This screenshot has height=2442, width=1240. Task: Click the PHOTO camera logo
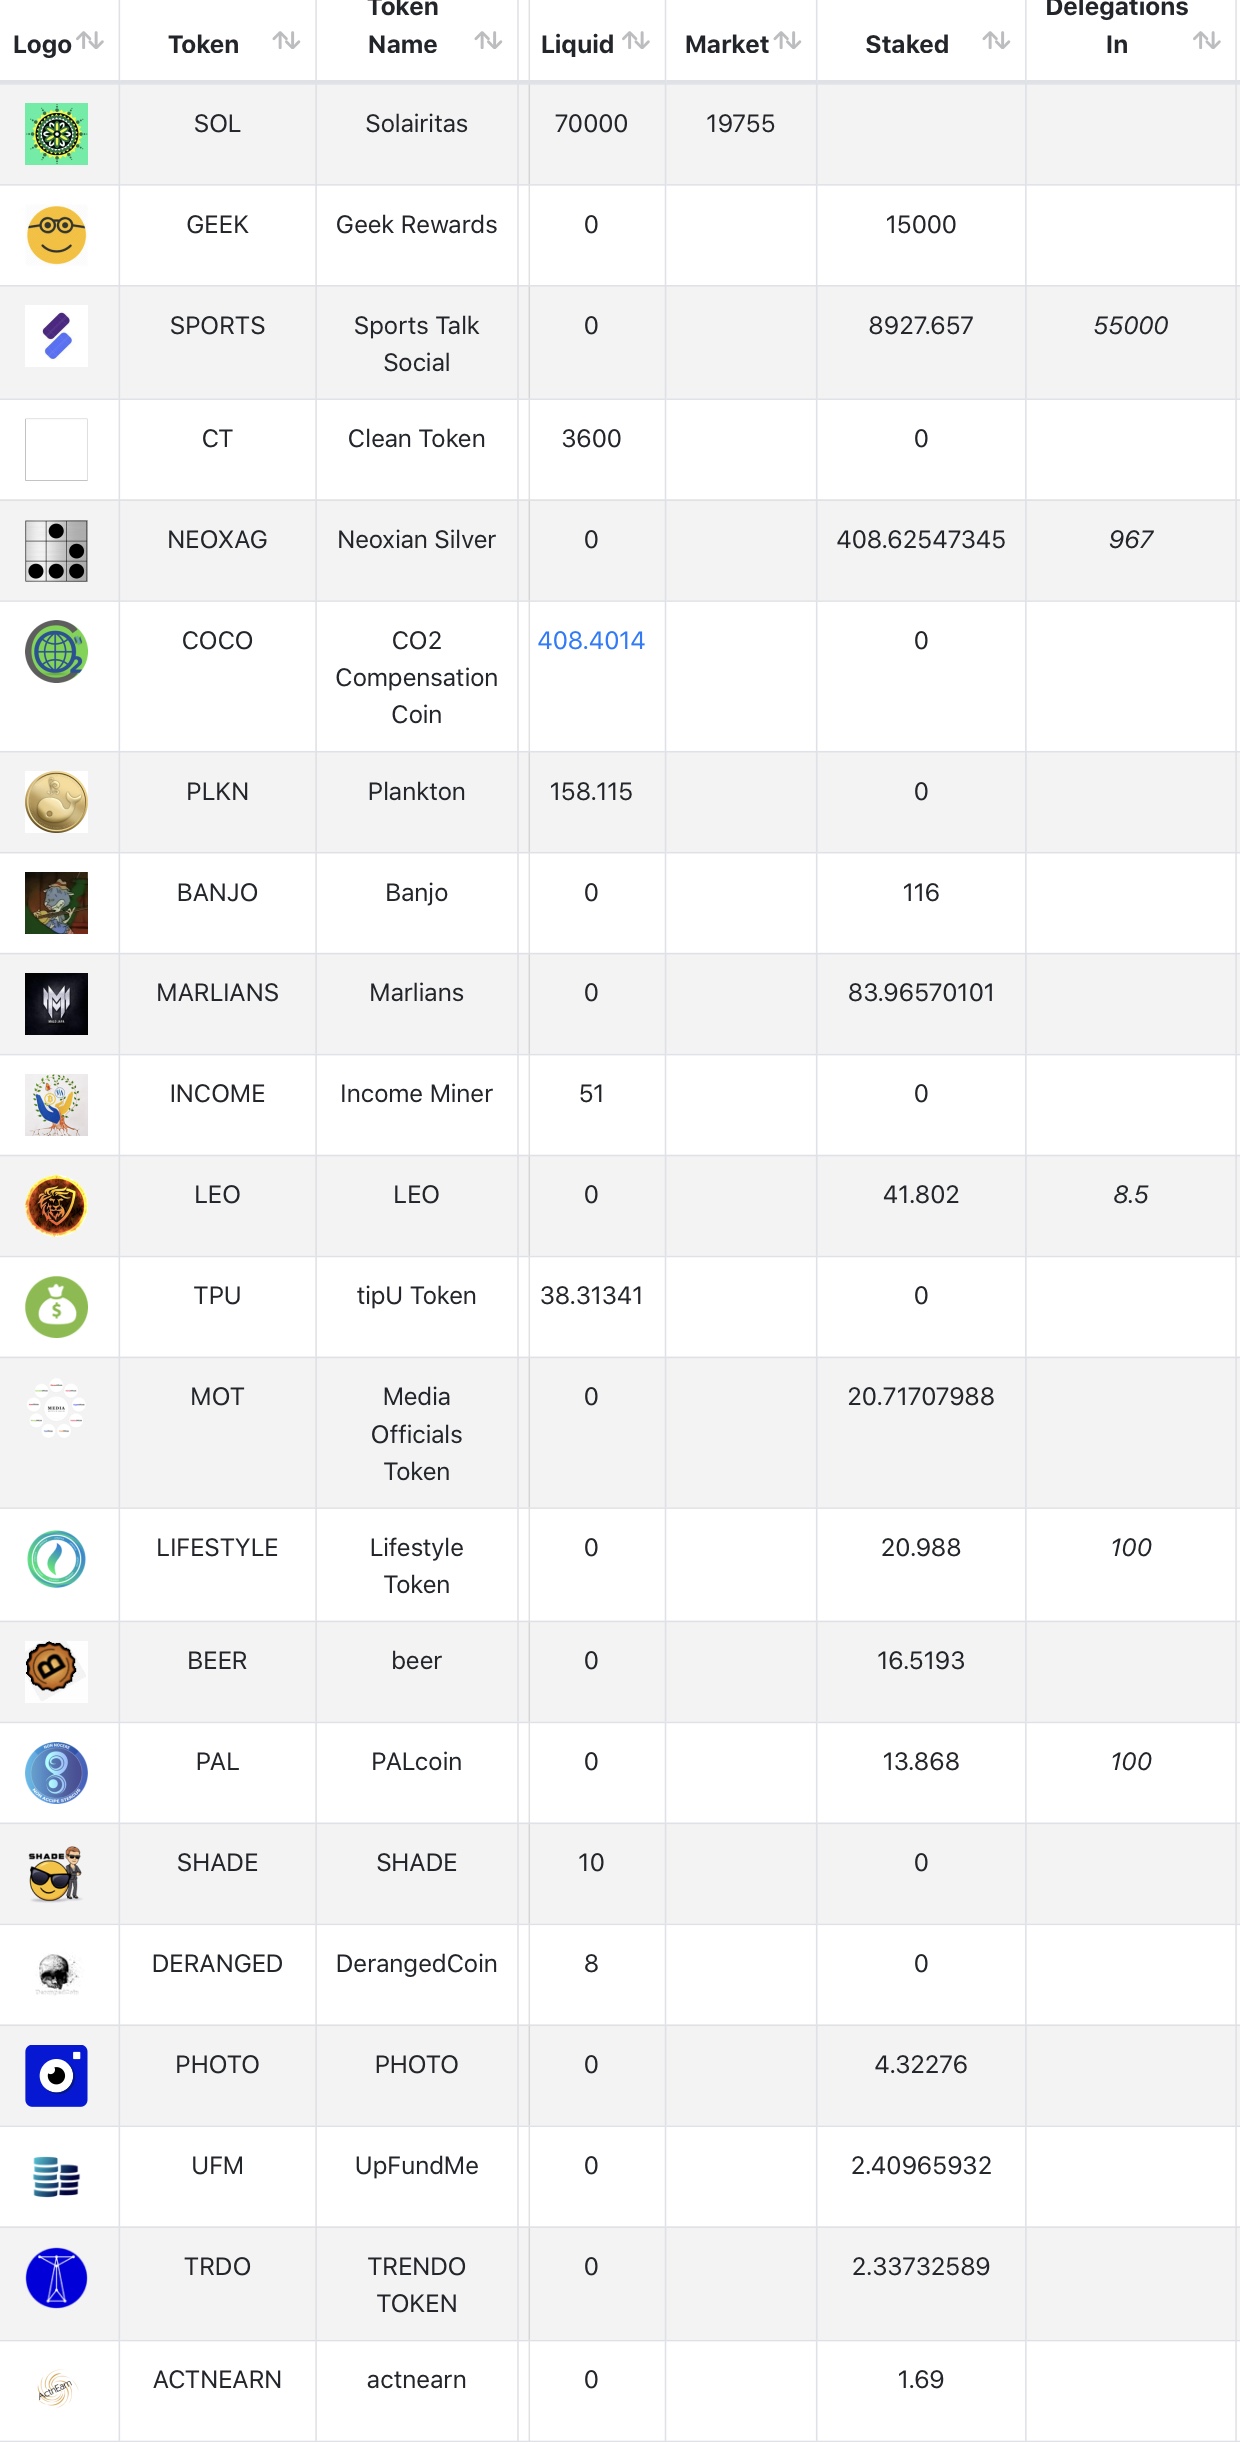point(56,2075)
